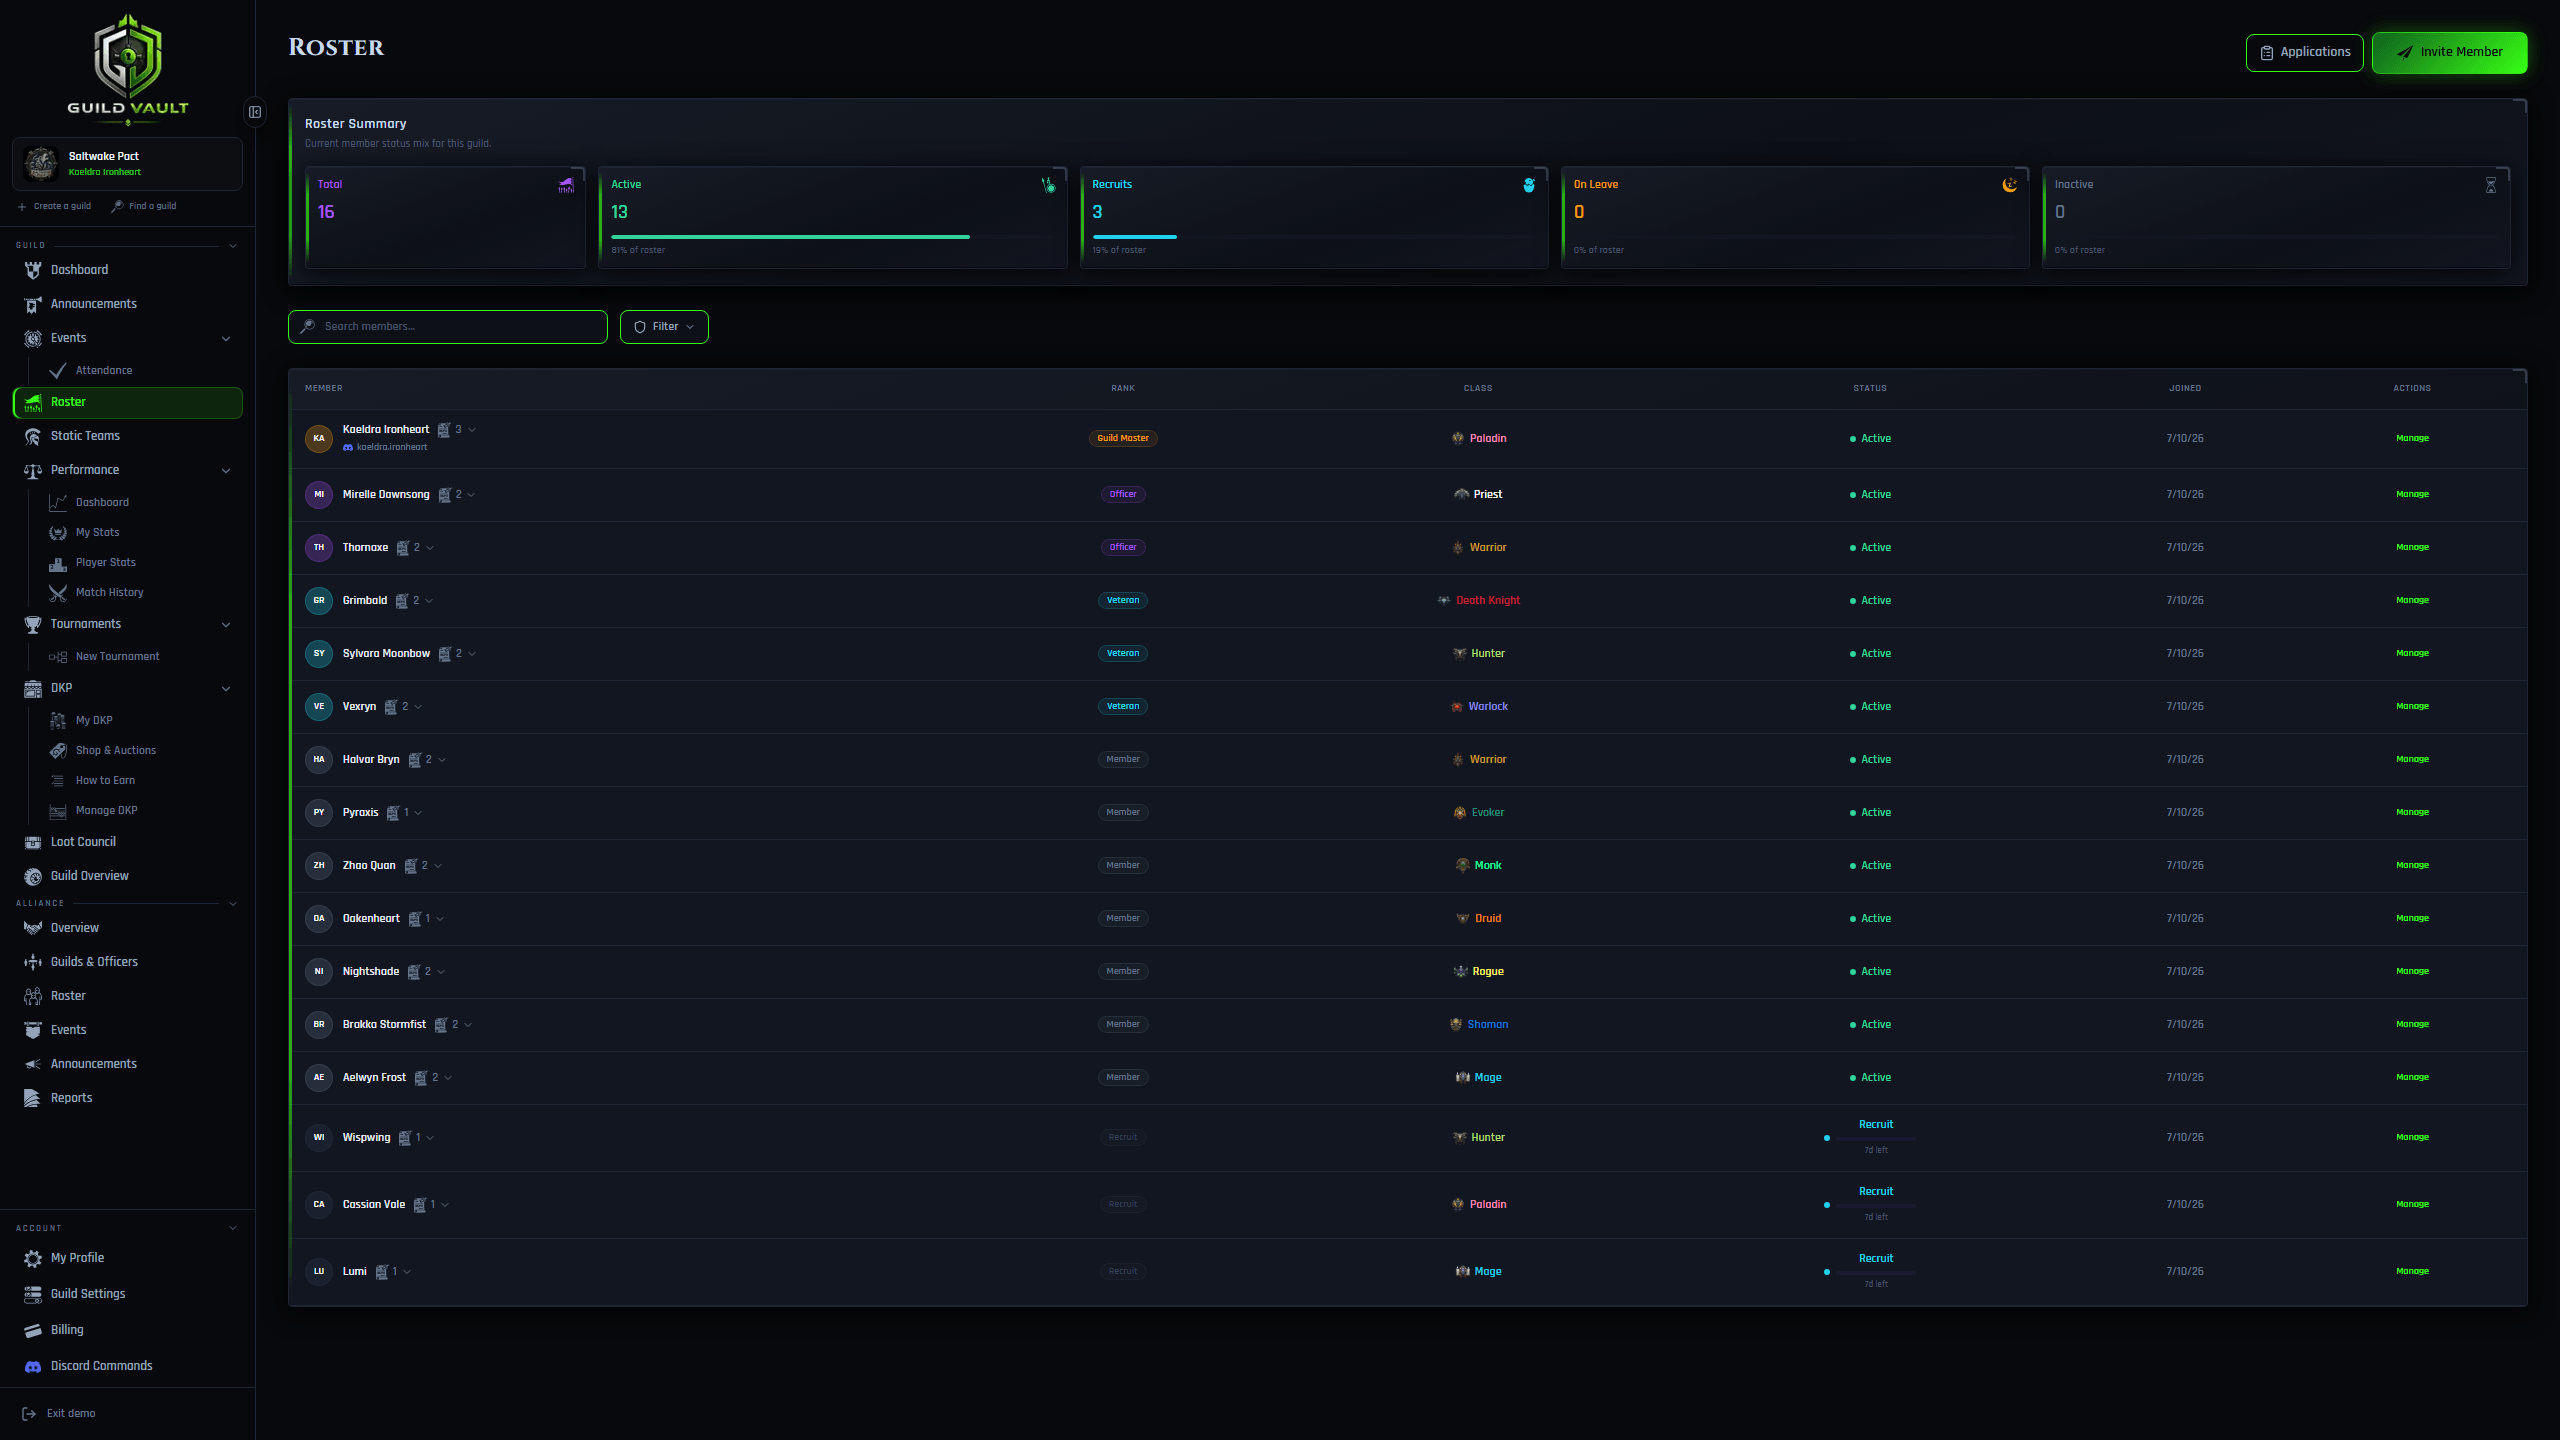Open My Stats page
This screenshot has height=1440, width=2560.
pyautogui.click(x=140, y=532)
